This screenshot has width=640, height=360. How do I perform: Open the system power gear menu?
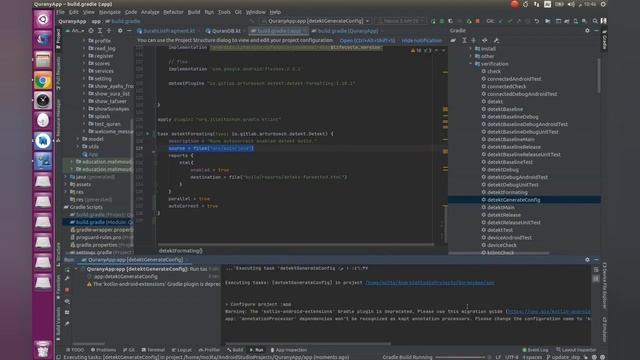click(x=603, y=4)
